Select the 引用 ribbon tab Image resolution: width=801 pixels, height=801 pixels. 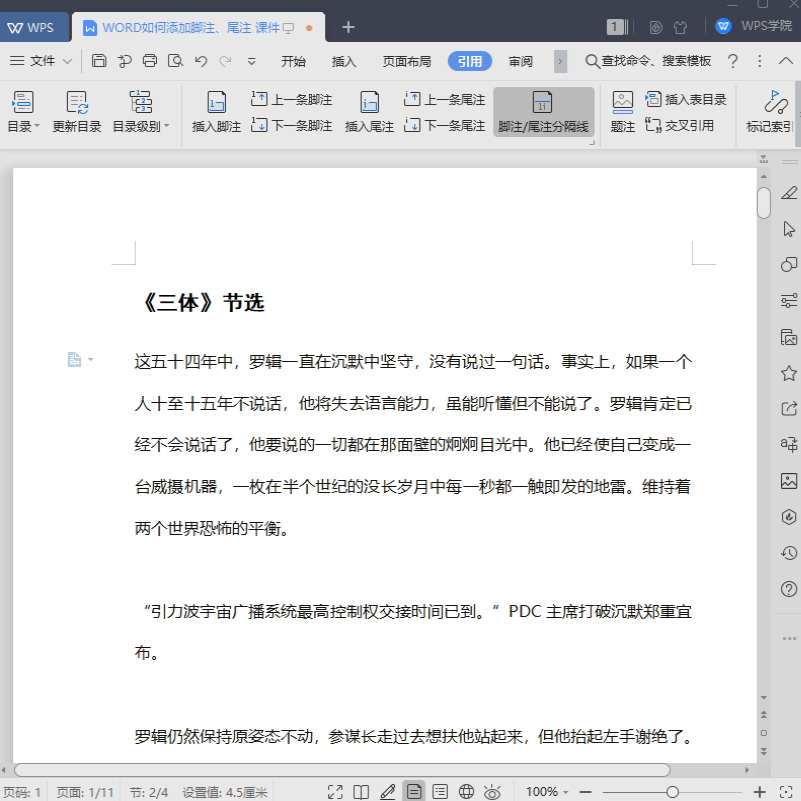coord(469,61)
